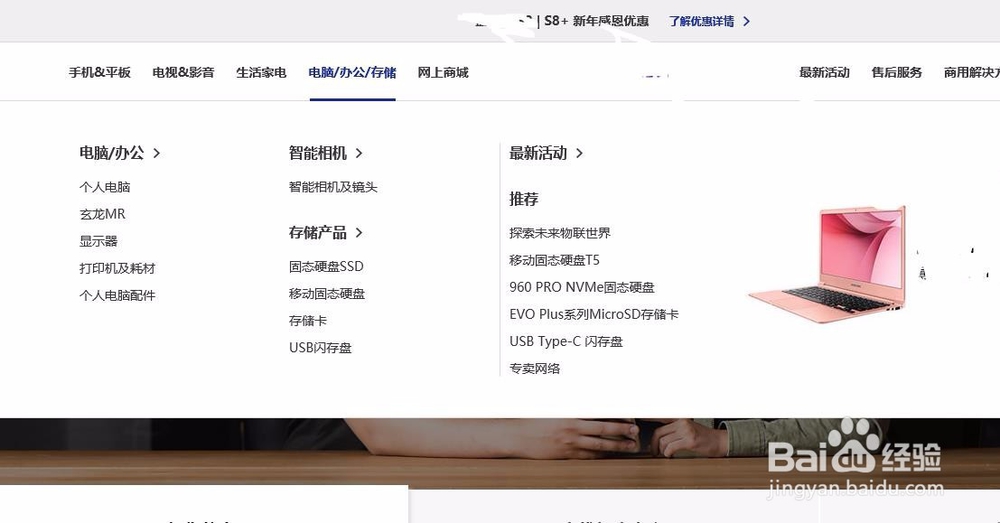The image size is (1000, 523).
Task: Open the 电视&影音 navigation menu
Action: point(183,73)
